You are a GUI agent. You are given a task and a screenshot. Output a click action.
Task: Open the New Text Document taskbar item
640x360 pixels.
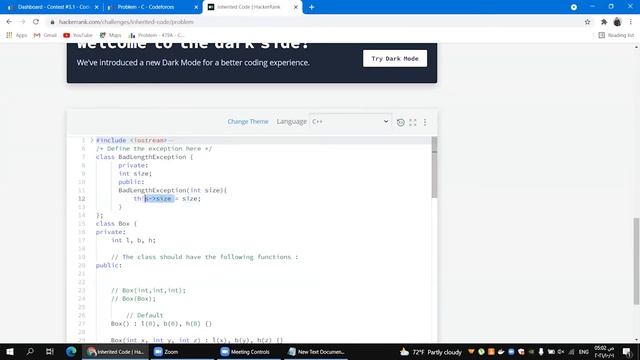(317, 351)
